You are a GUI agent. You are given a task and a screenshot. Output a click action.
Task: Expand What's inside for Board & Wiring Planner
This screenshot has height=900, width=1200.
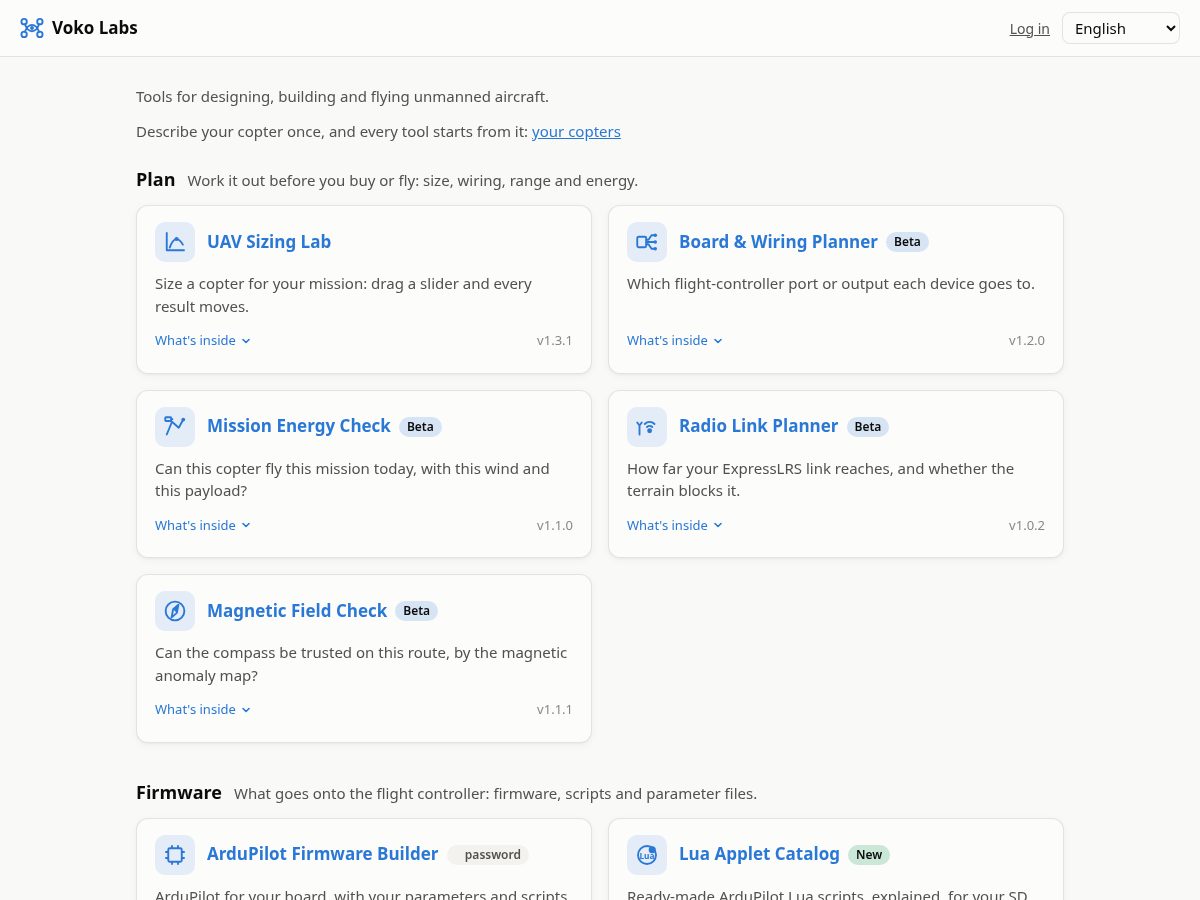coord(675,341)
